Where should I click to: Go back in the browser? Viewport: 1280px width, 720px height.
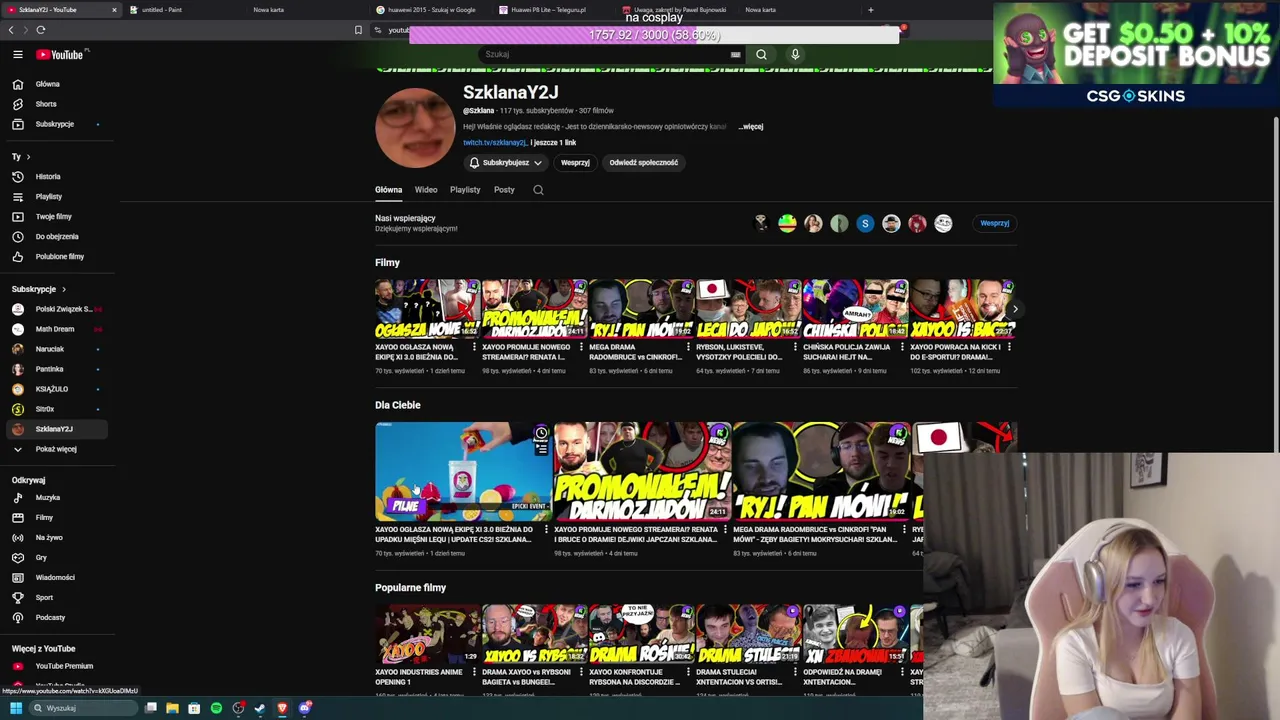point(11,30)
